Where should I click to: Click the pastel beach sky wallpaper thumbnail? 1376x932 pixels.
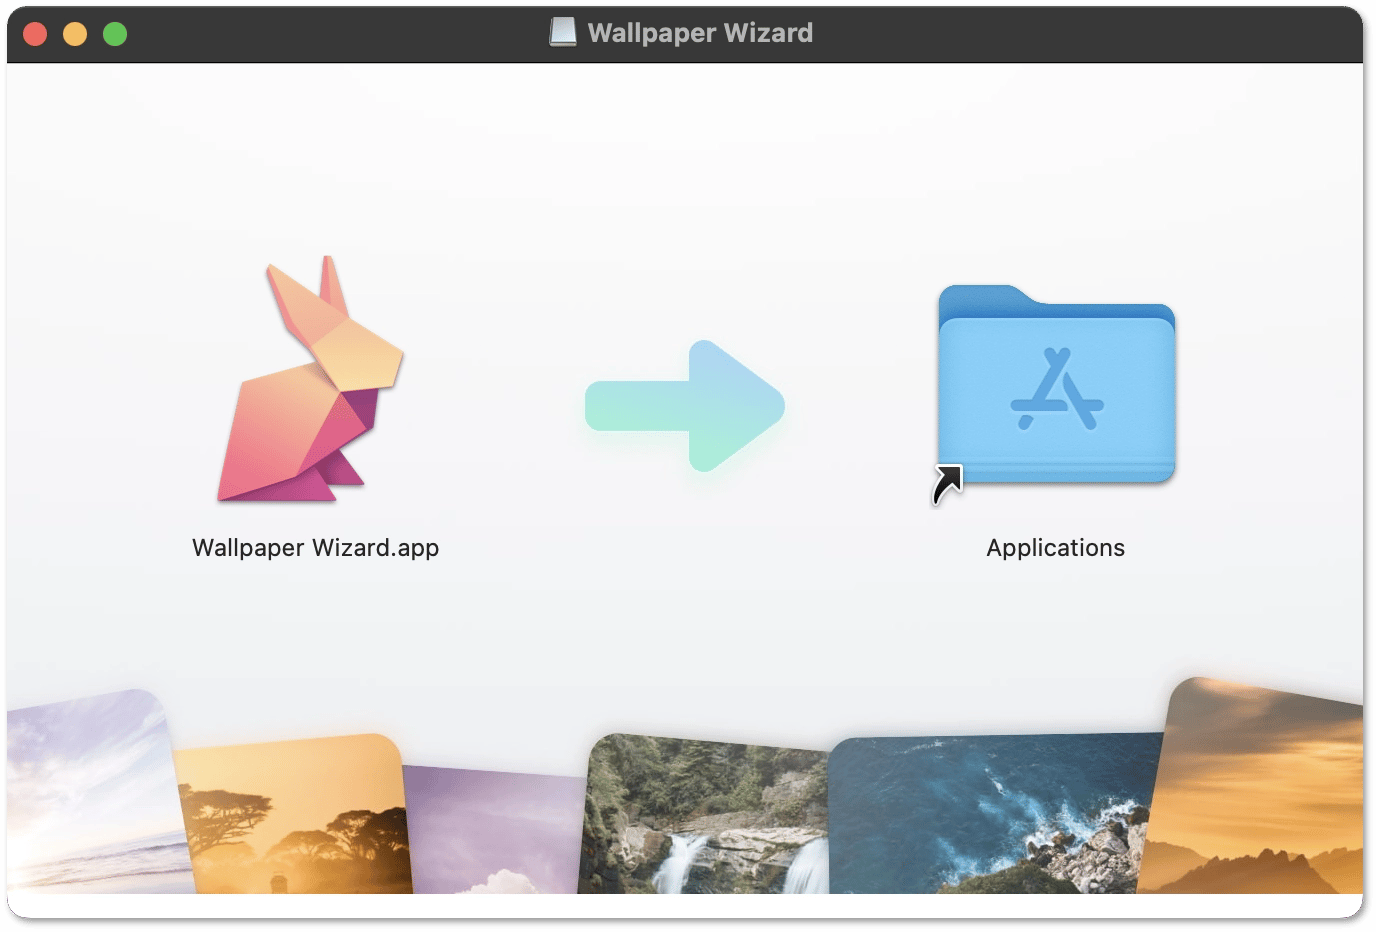[90, 790]
